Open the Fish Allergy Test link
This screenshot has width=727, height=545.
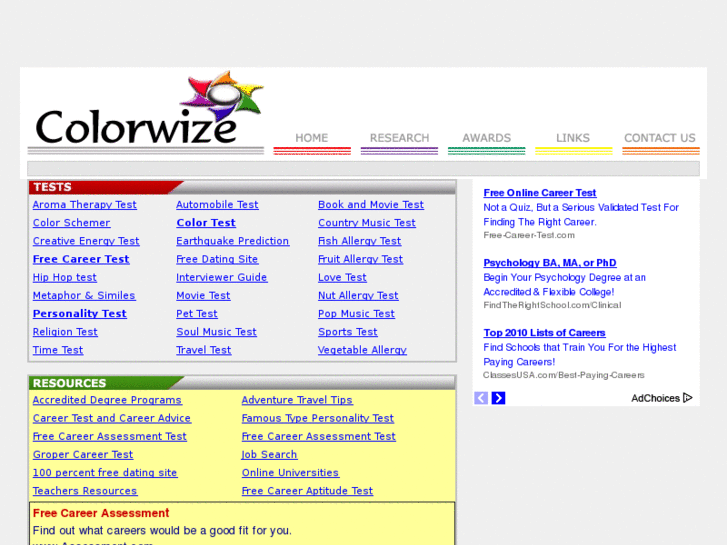tap(360, 241)
